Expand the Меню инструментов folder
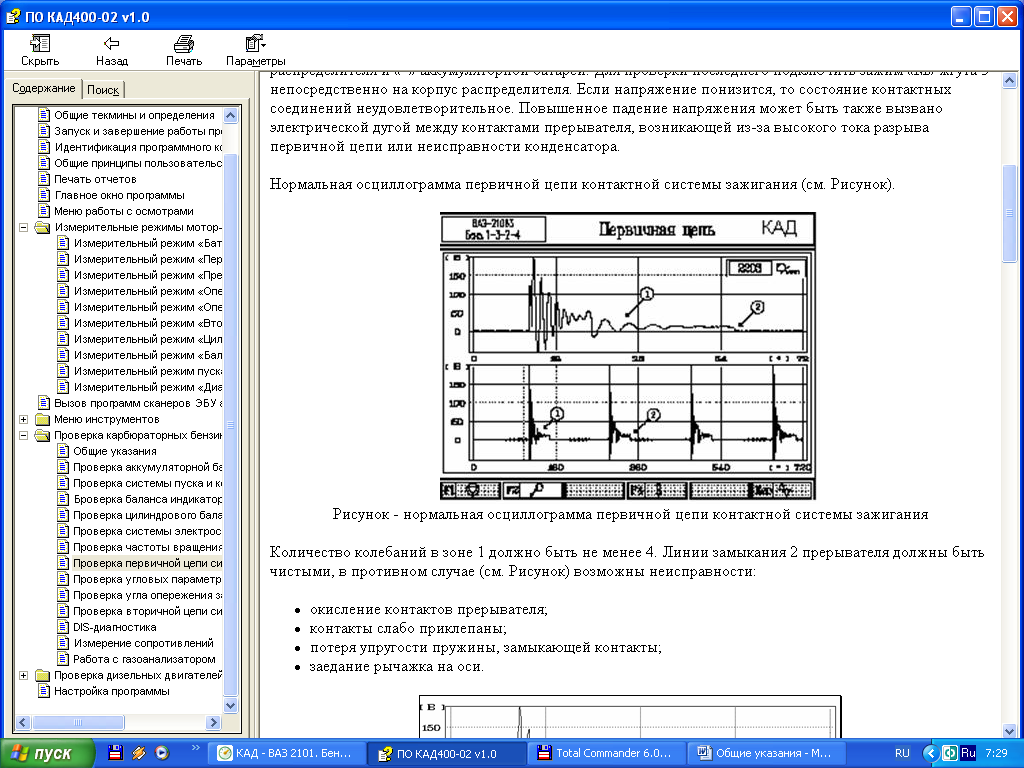Viewport: 1024px width, 768px height. [x=24, y=419]
